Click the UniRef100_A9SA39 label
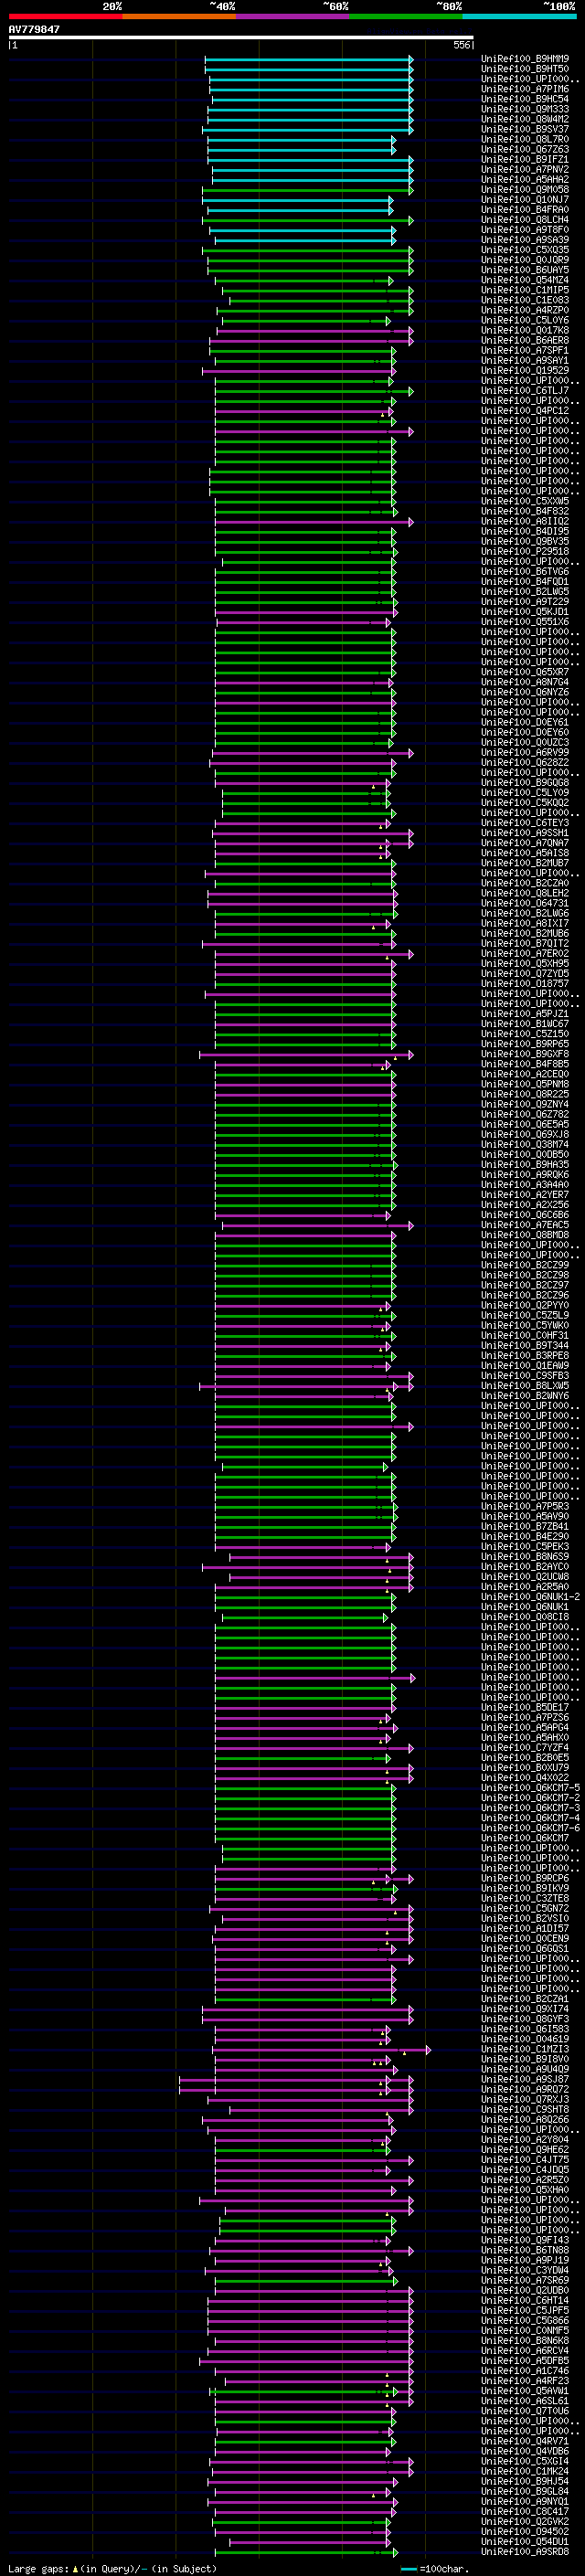Screen dimensions: 585x2576 [525, 239]
